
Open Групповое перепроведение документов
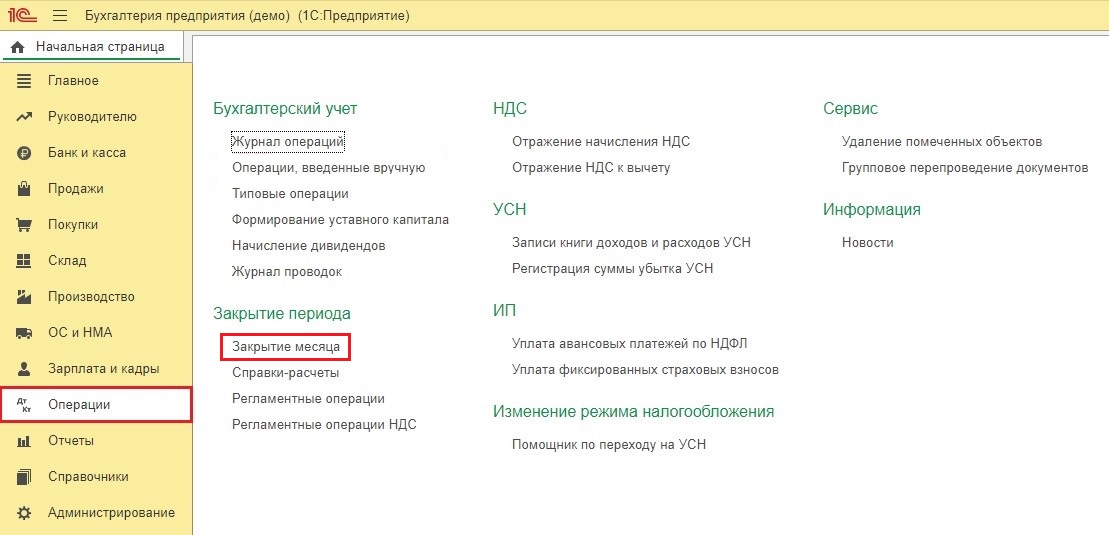tap(965, 168)
